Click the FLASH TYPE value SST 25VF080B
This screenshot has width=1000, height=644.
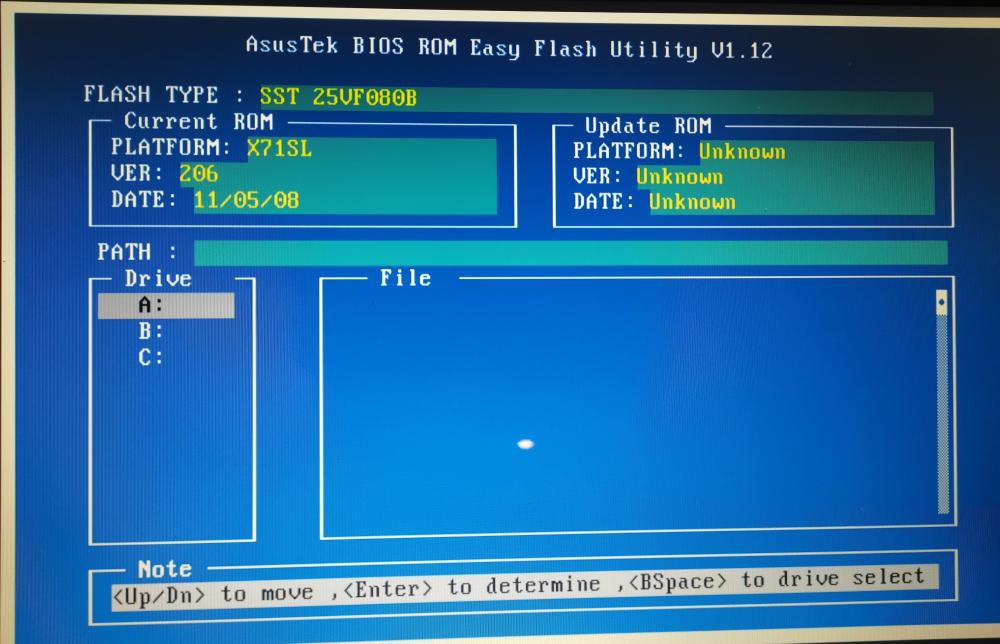pyautogui.click(x=338, y=97)
